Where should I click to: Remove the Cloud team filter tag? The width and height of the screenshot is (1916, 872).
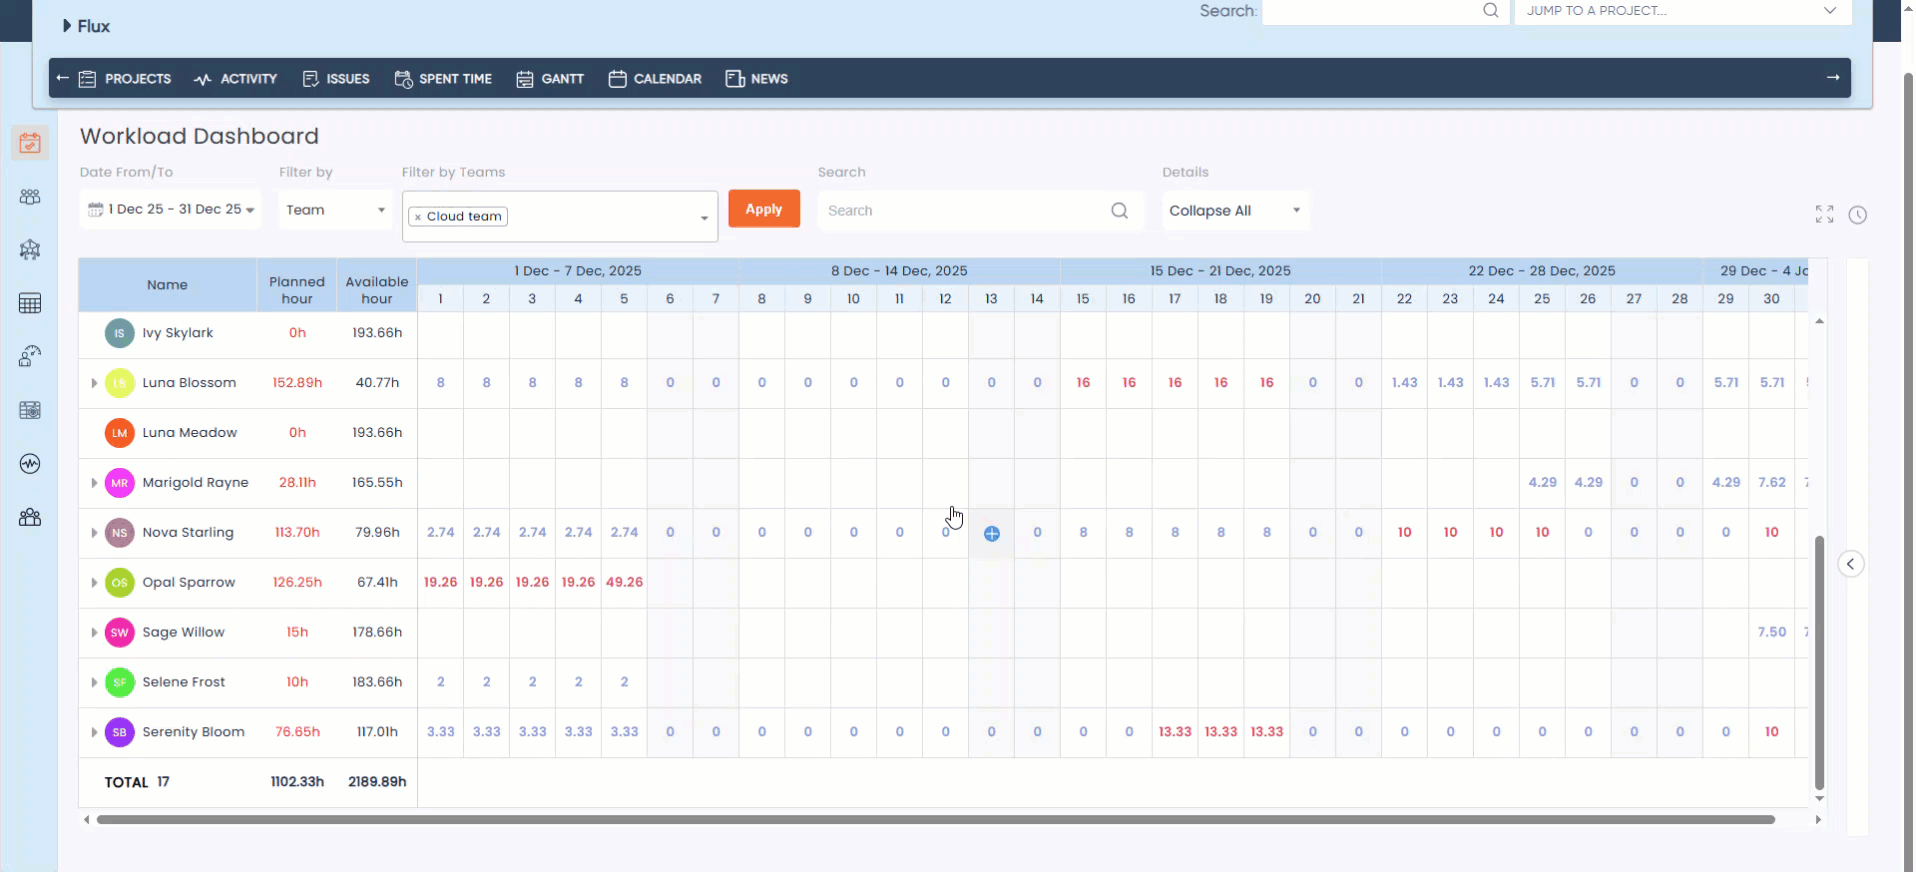418,217
